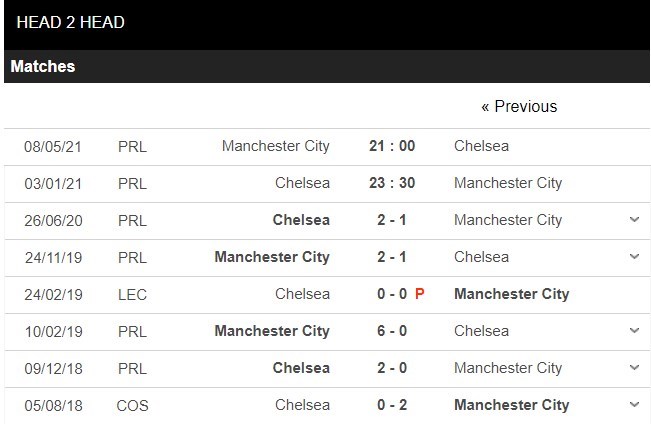Click Manchester City home team on 08/05/21

click(275, 146)
